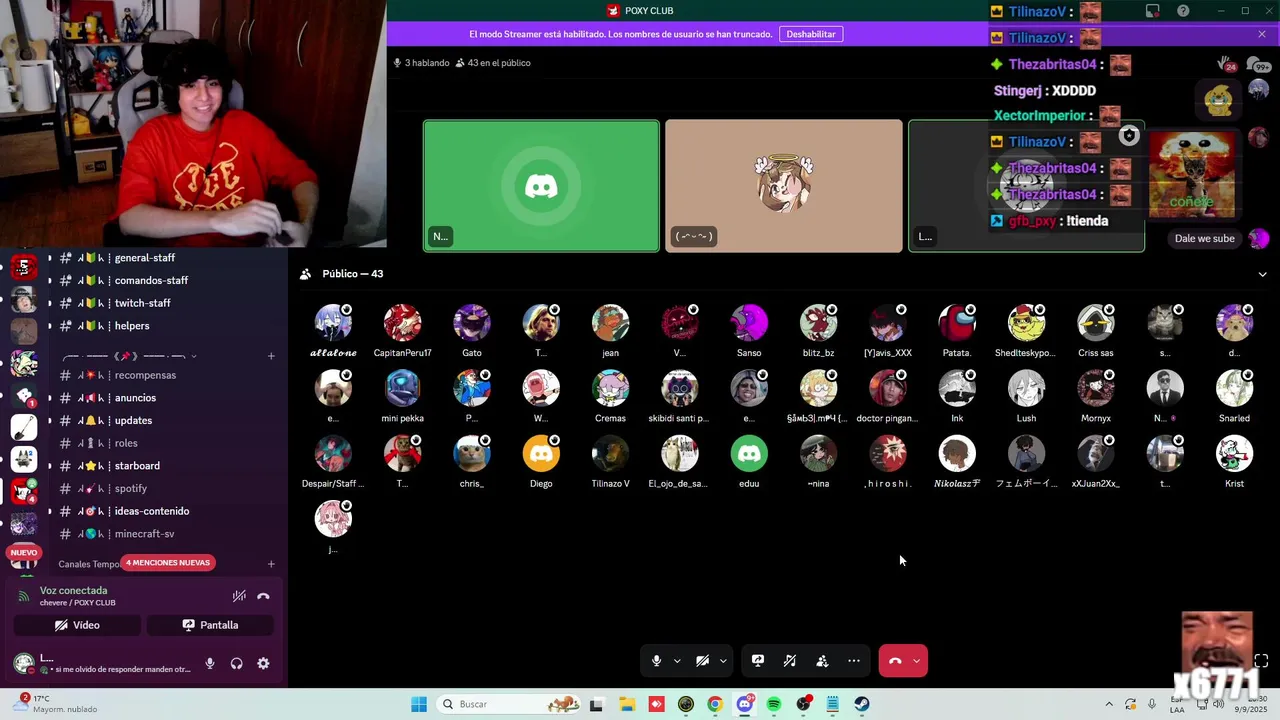Disable Streamer mode with Deshabilitar button
This screenshot has height=720, width=1280.
click(x=811, y=34)
